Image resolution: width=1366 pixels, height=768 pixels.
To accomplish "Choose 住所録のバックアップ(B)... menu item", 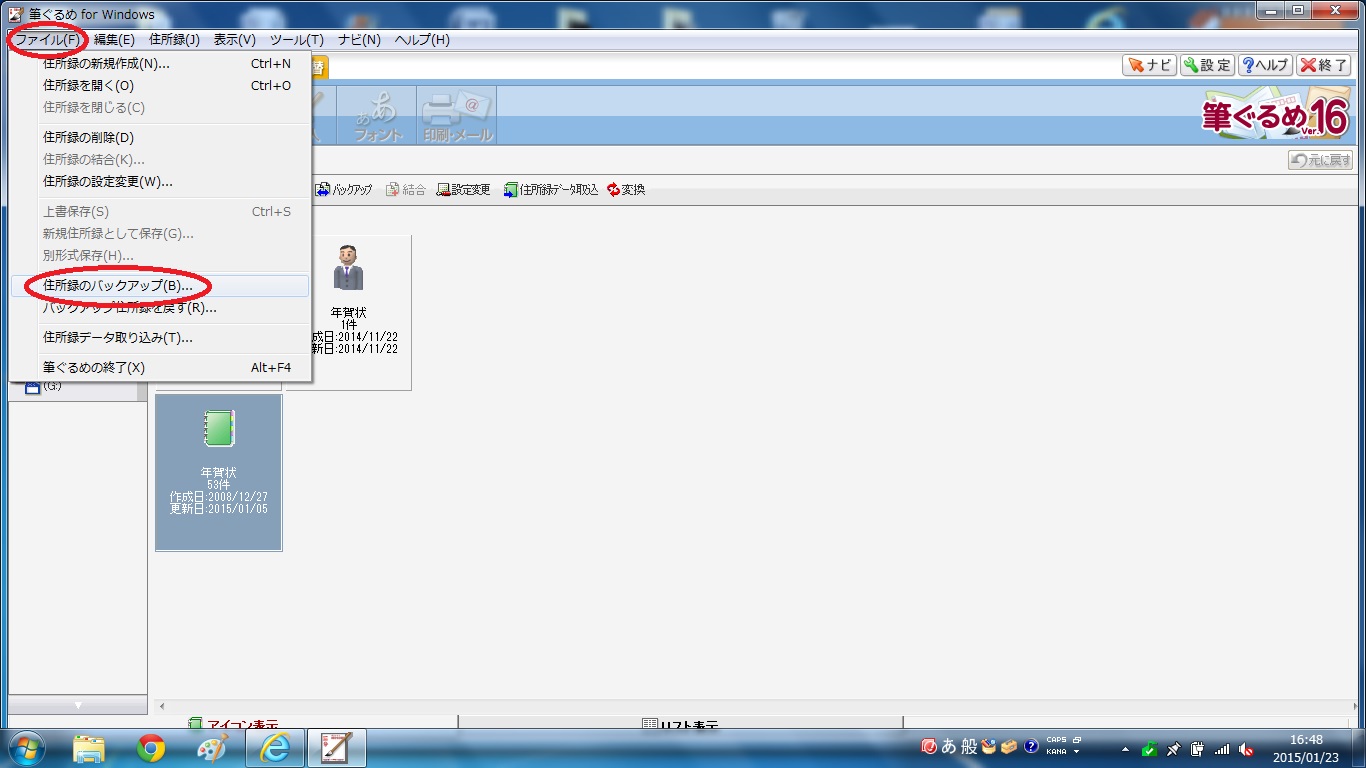I will 161,286.
